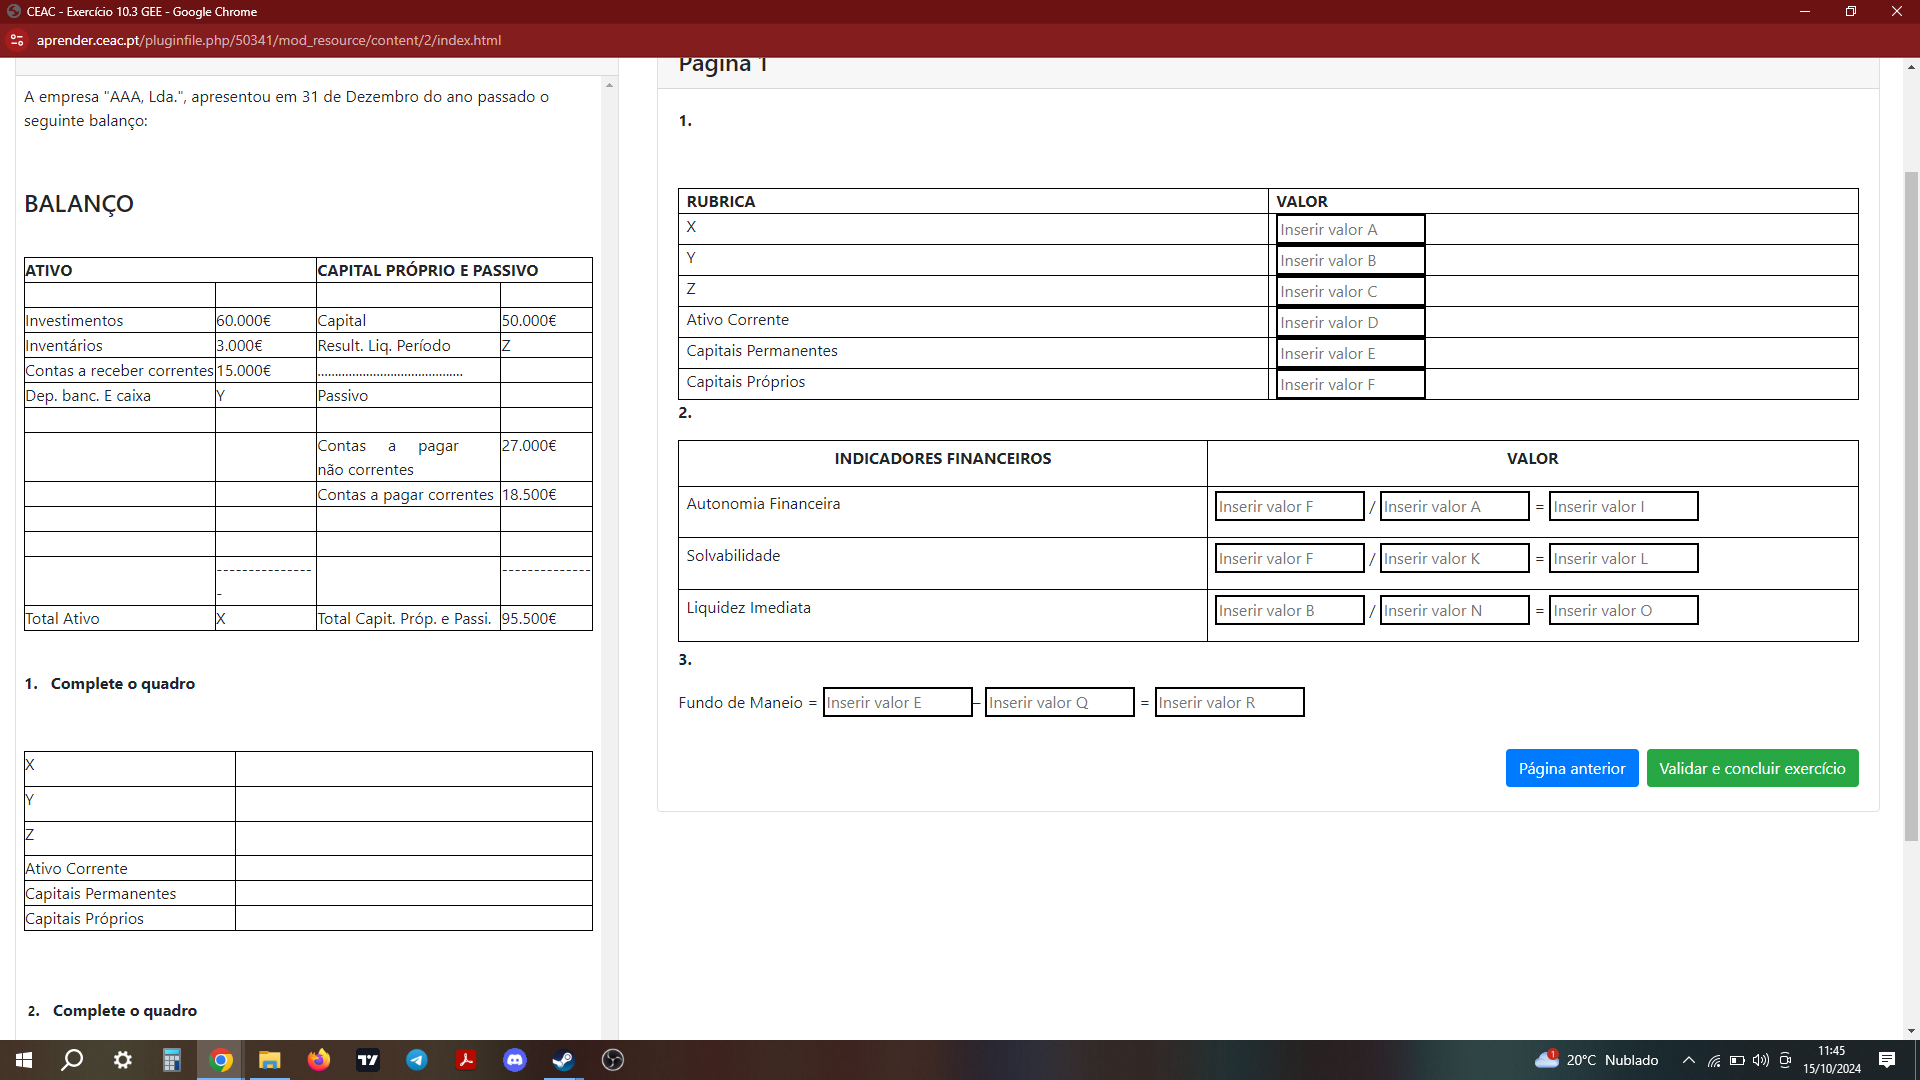The image size is (1920, 1080).
Task: Click the BALANÇO heading
Action: tap(79, 203)
